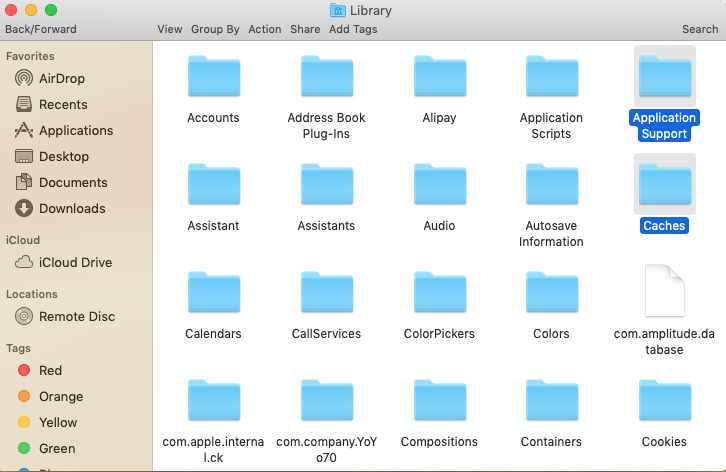Open the Group By dropdown

point(215,29)
